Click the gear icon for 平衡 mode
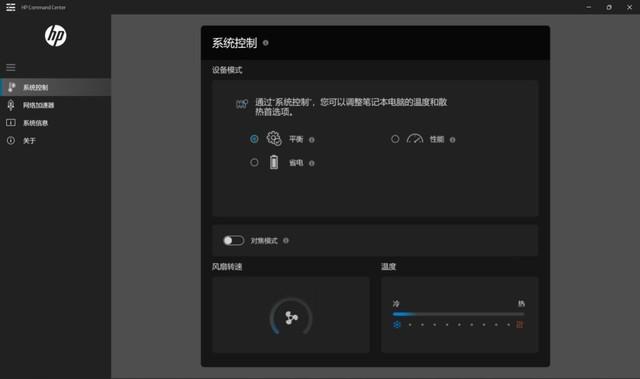The height and width of the screenshot is (379, 640). (274, 139)
